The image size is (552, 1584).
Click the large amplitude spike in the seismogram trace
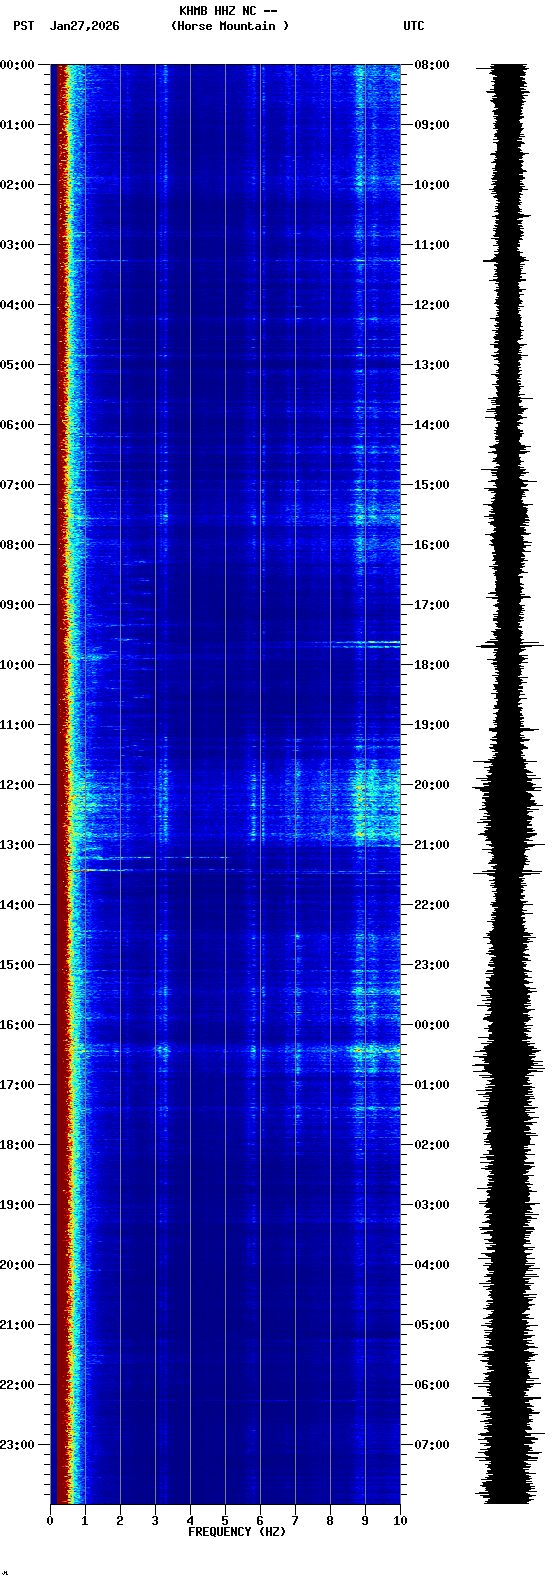click(510, 645)
